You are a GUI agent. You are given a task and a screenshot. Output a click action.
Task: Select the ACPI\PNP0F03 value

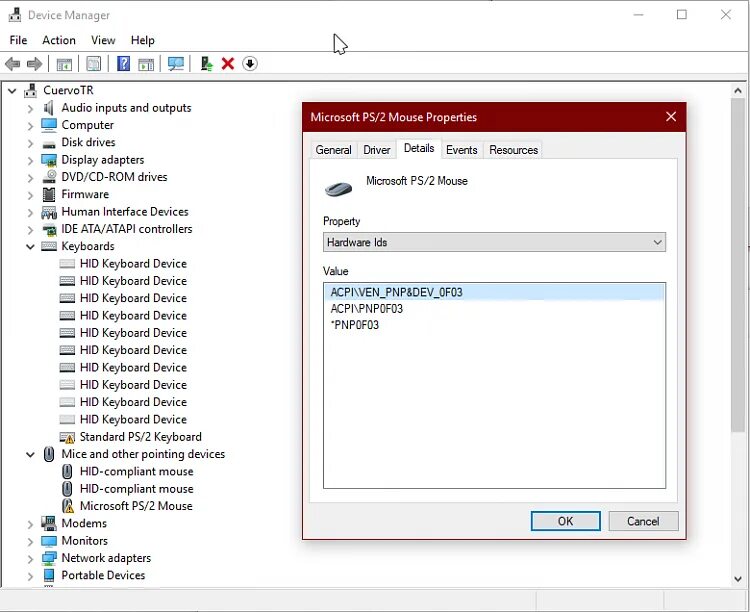(367, 309)
